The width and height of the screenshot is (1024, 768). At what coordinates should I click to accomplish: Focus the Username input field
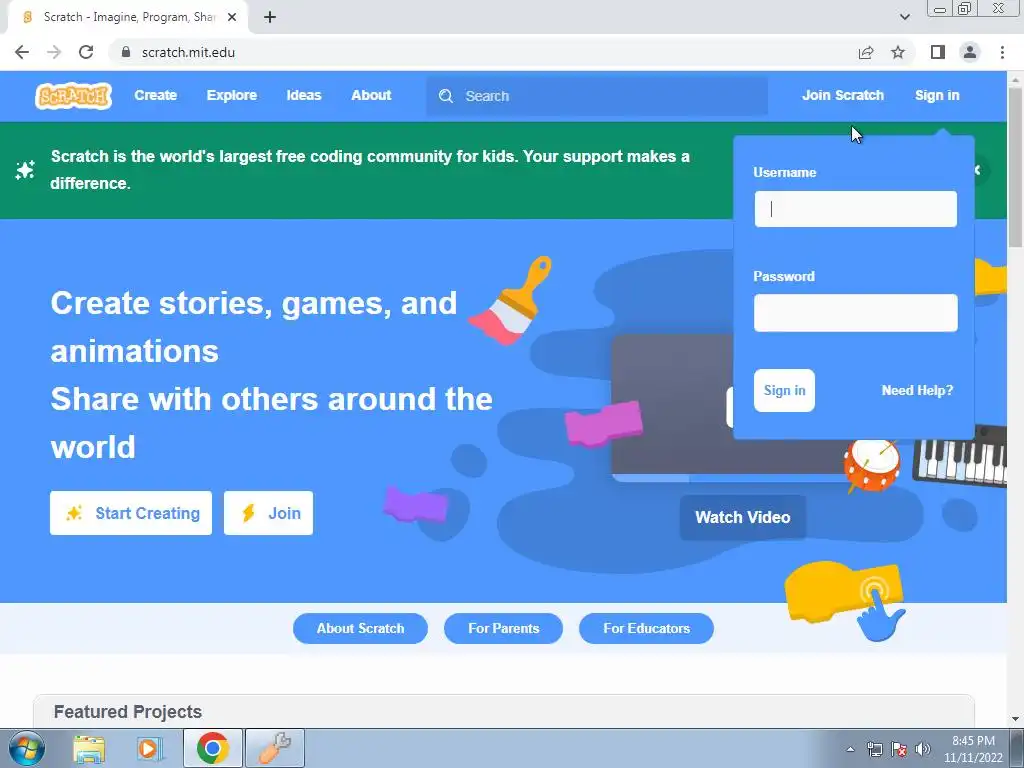(x=856, y=209)
